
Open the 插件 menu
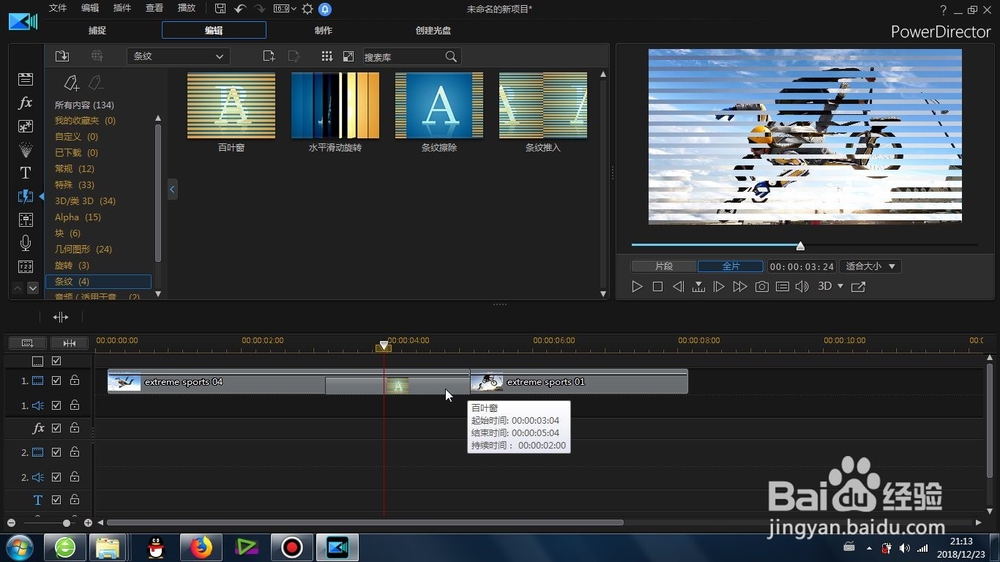coord(122,8)
